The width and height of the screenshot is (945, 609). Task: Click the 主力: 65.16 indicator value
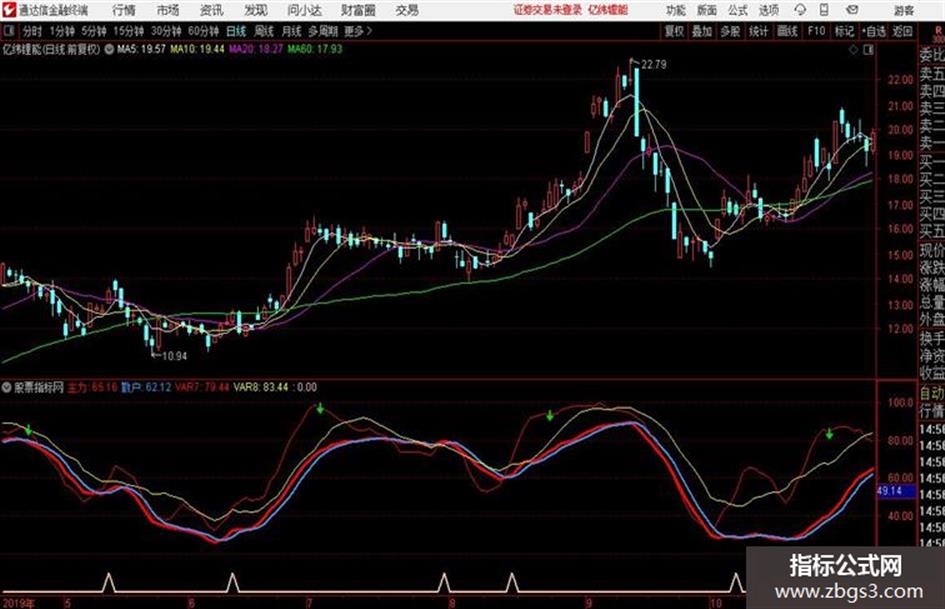(92, 387)
